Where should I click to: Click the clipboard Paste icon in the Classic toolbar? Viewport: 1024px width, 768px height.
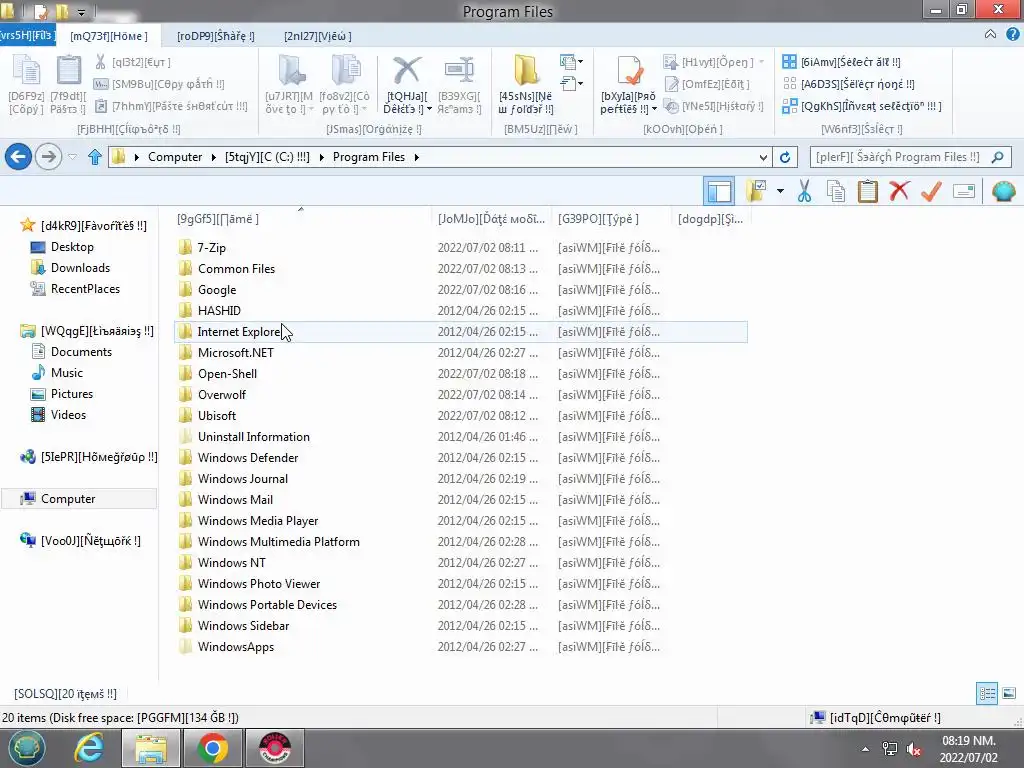click(868, 191)
